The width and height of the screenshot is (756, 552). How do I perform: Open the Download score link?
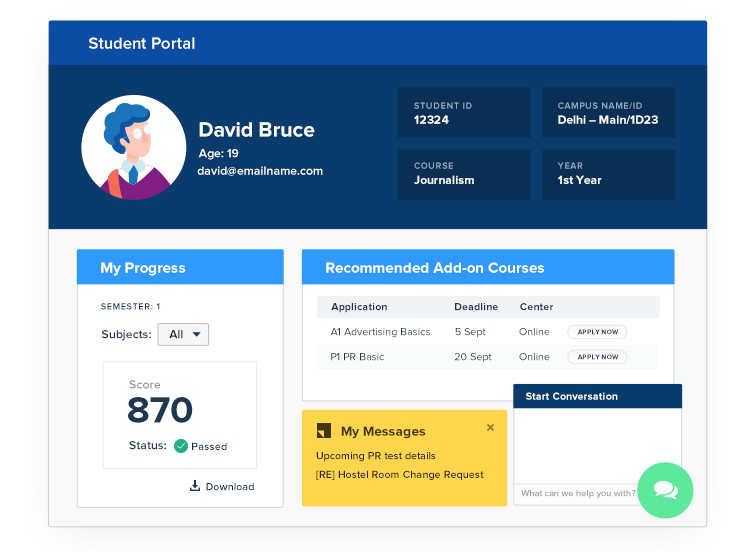click(229, 487)
